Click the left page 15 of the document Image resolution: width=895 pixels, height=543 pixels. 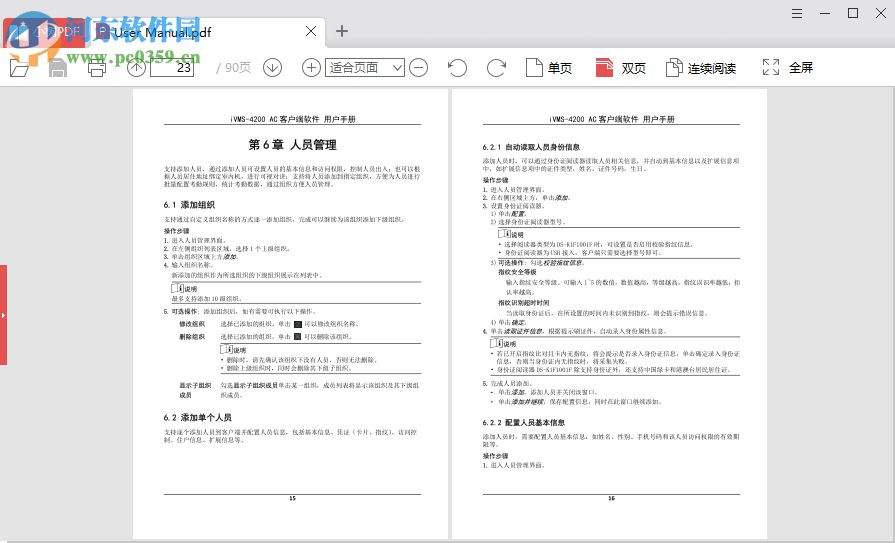[x=291, y=313]
